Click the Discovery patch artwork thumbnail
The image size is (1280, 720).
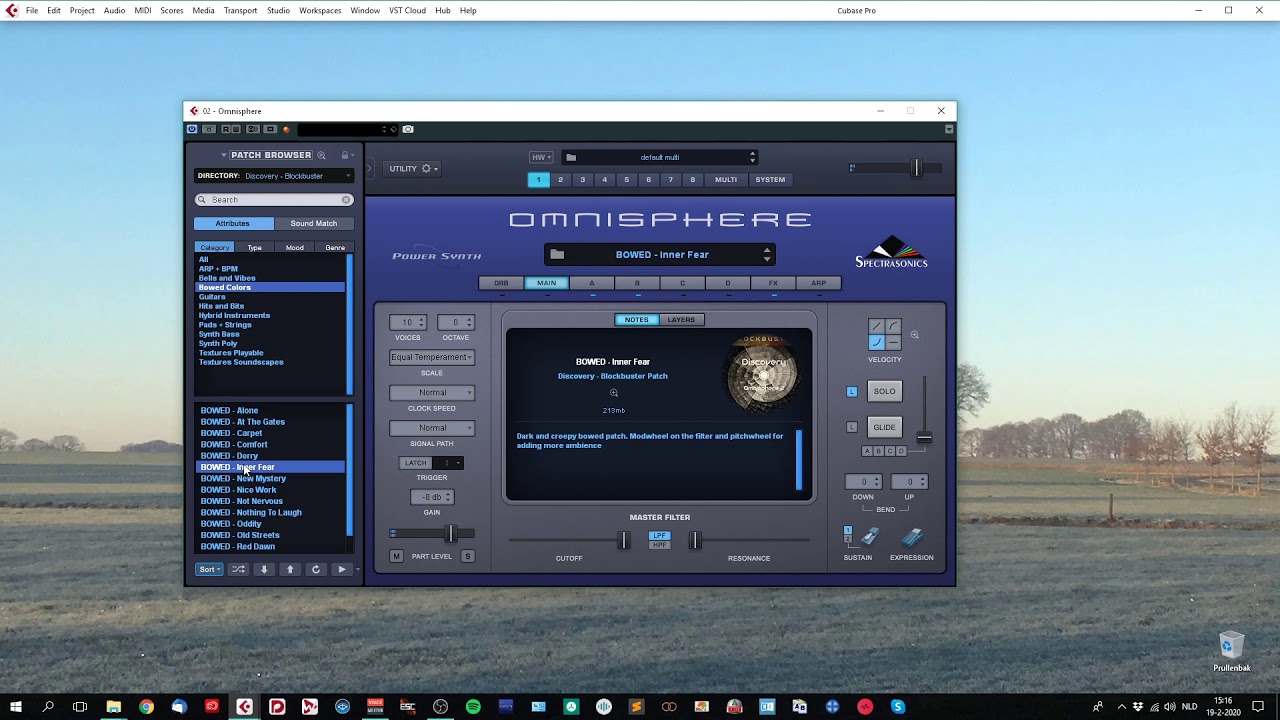tap(764, 375)
